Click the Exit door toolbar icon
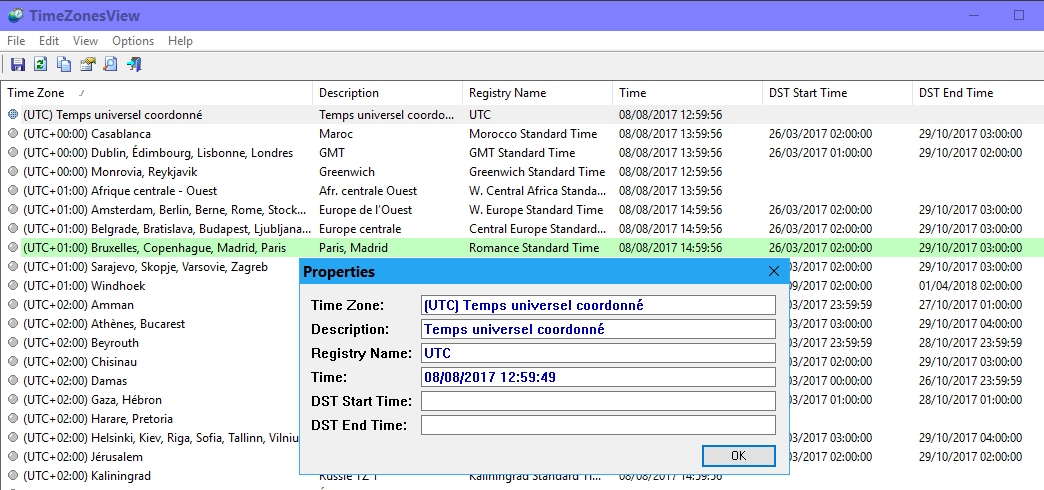 (x=134, y=65)
